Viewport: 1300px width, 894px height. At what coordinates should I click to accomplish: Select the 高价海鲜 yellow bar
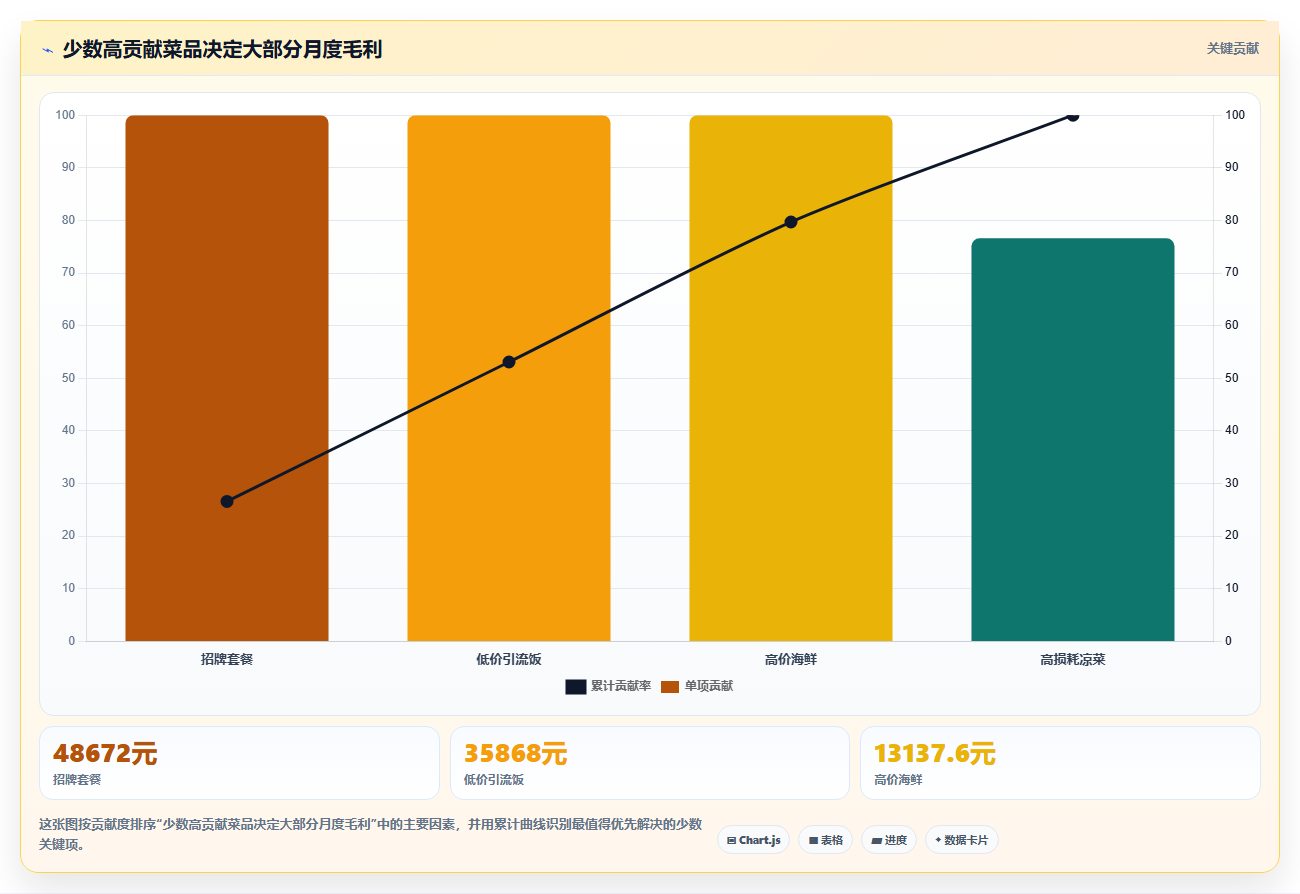tap(791, 378)
